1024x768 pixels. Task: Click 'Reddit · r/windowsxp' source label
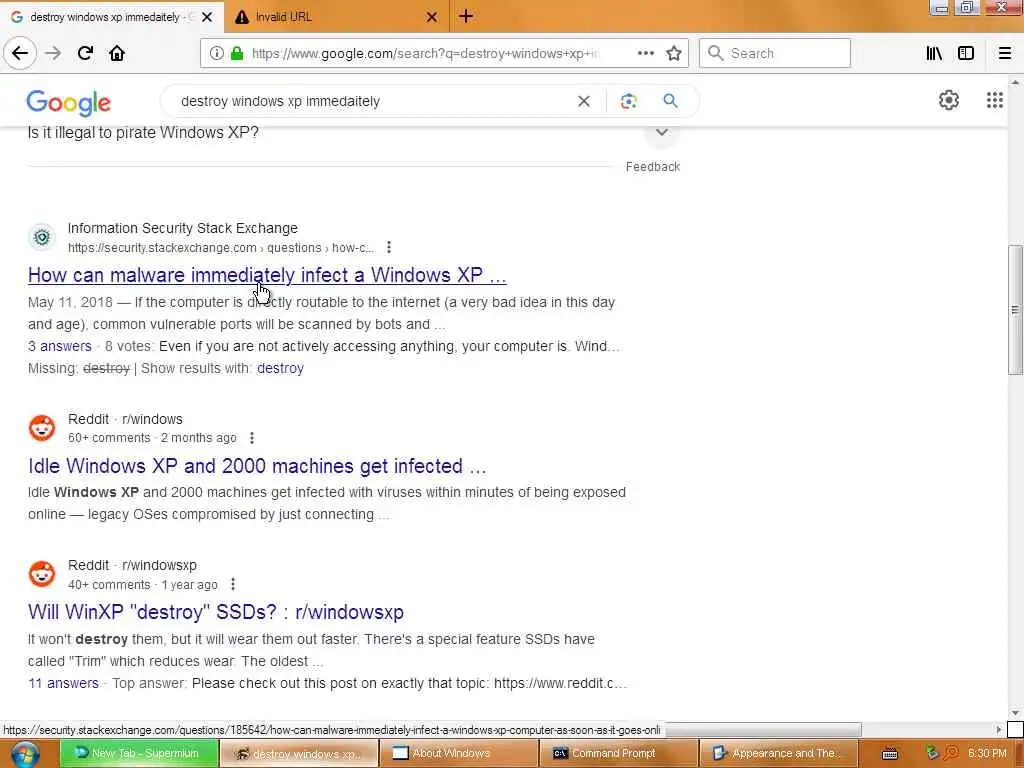tap(132, 565)
